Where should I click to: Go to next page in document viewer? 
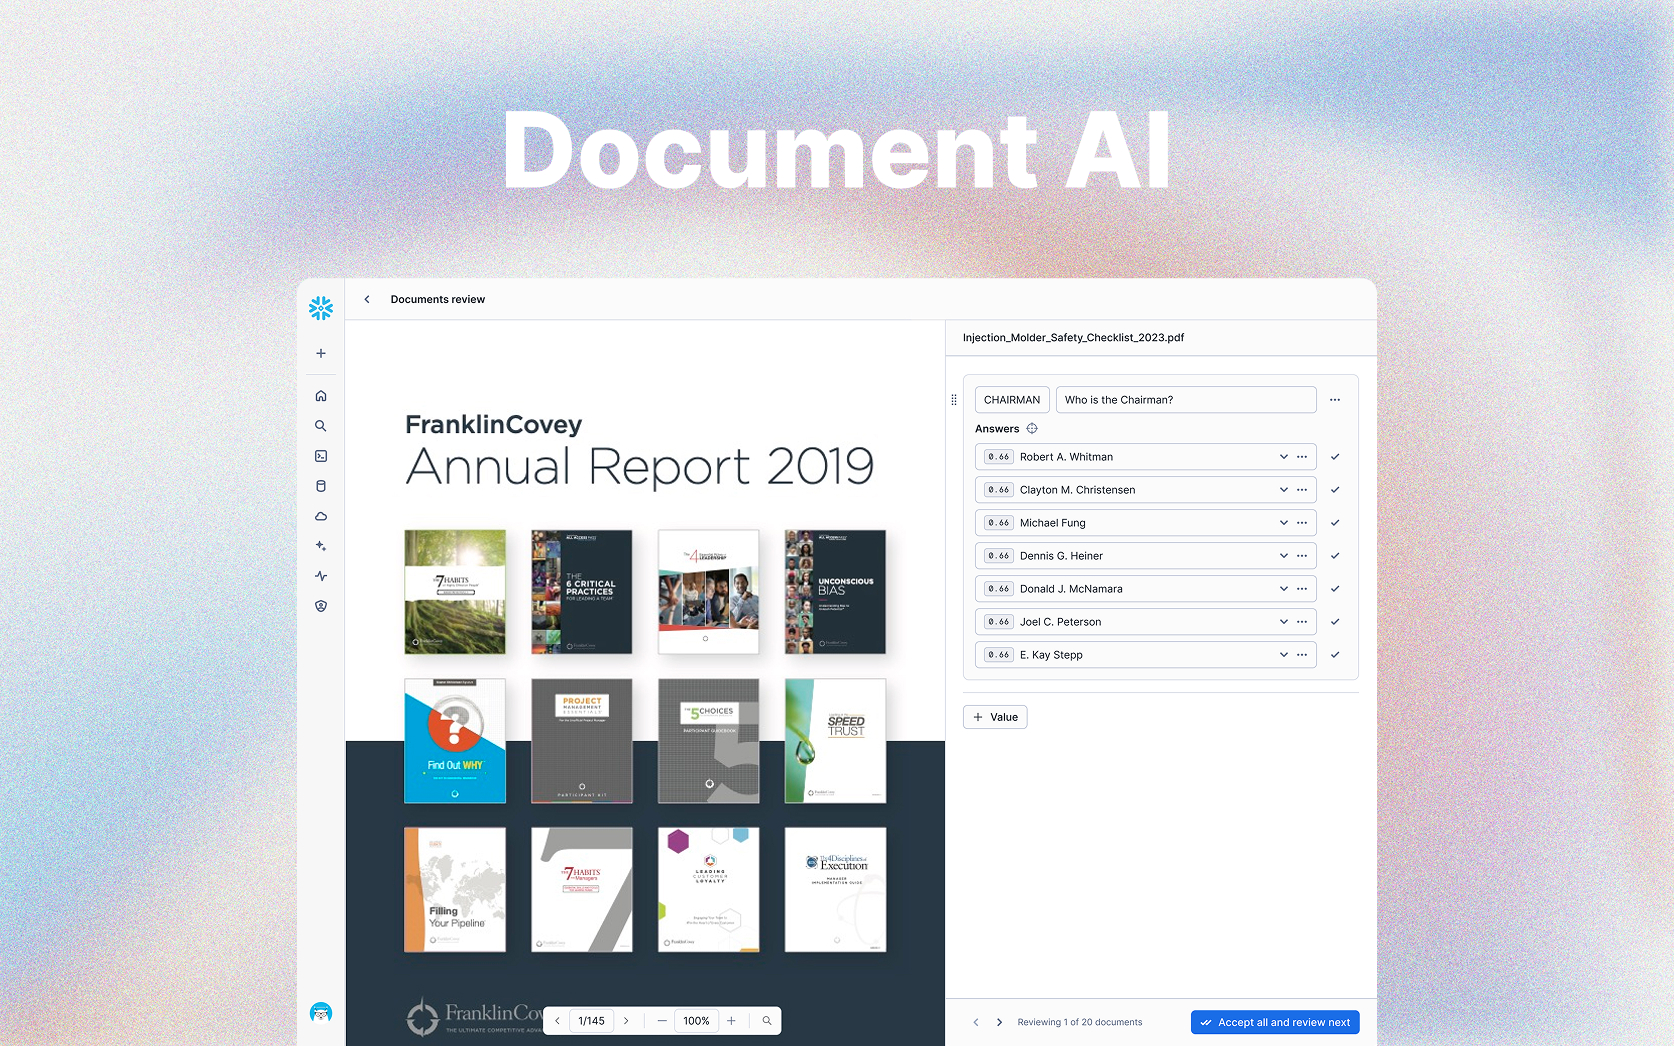coord(626,1021)
